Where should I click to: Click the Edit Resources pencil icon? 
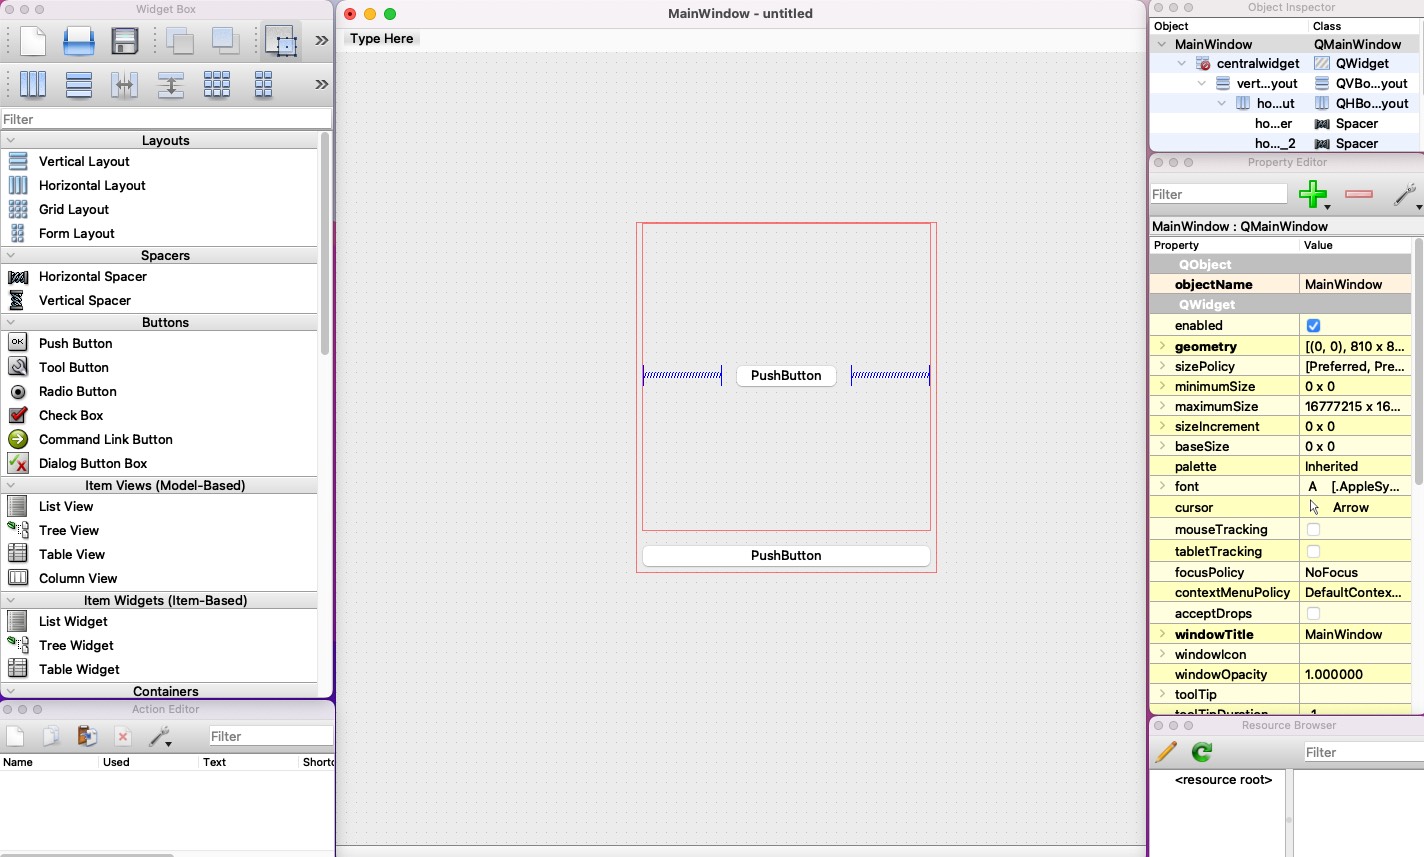pos(1166,752)
